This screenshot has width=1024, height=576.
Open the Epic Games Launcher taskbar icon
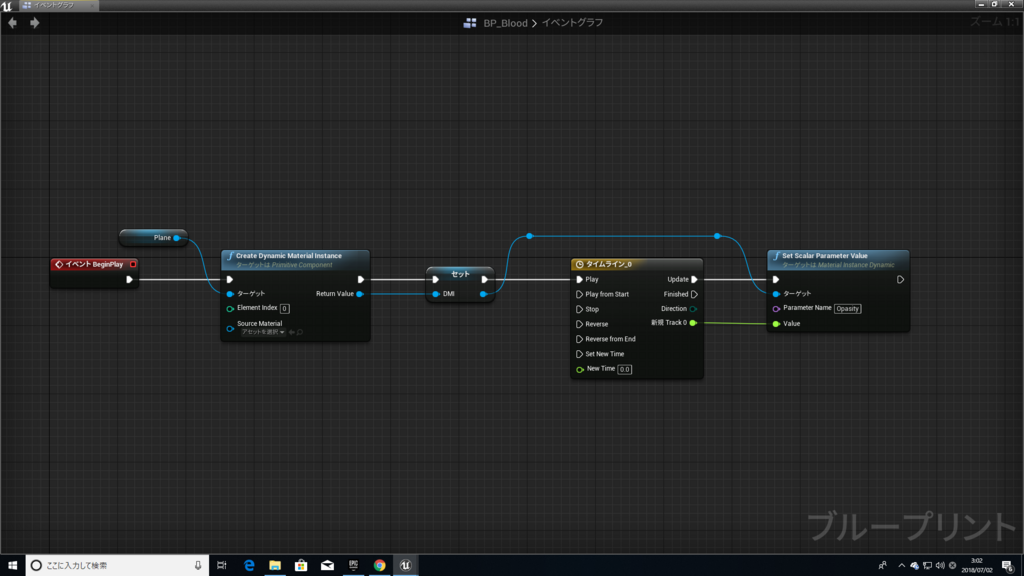click(353, 566)
